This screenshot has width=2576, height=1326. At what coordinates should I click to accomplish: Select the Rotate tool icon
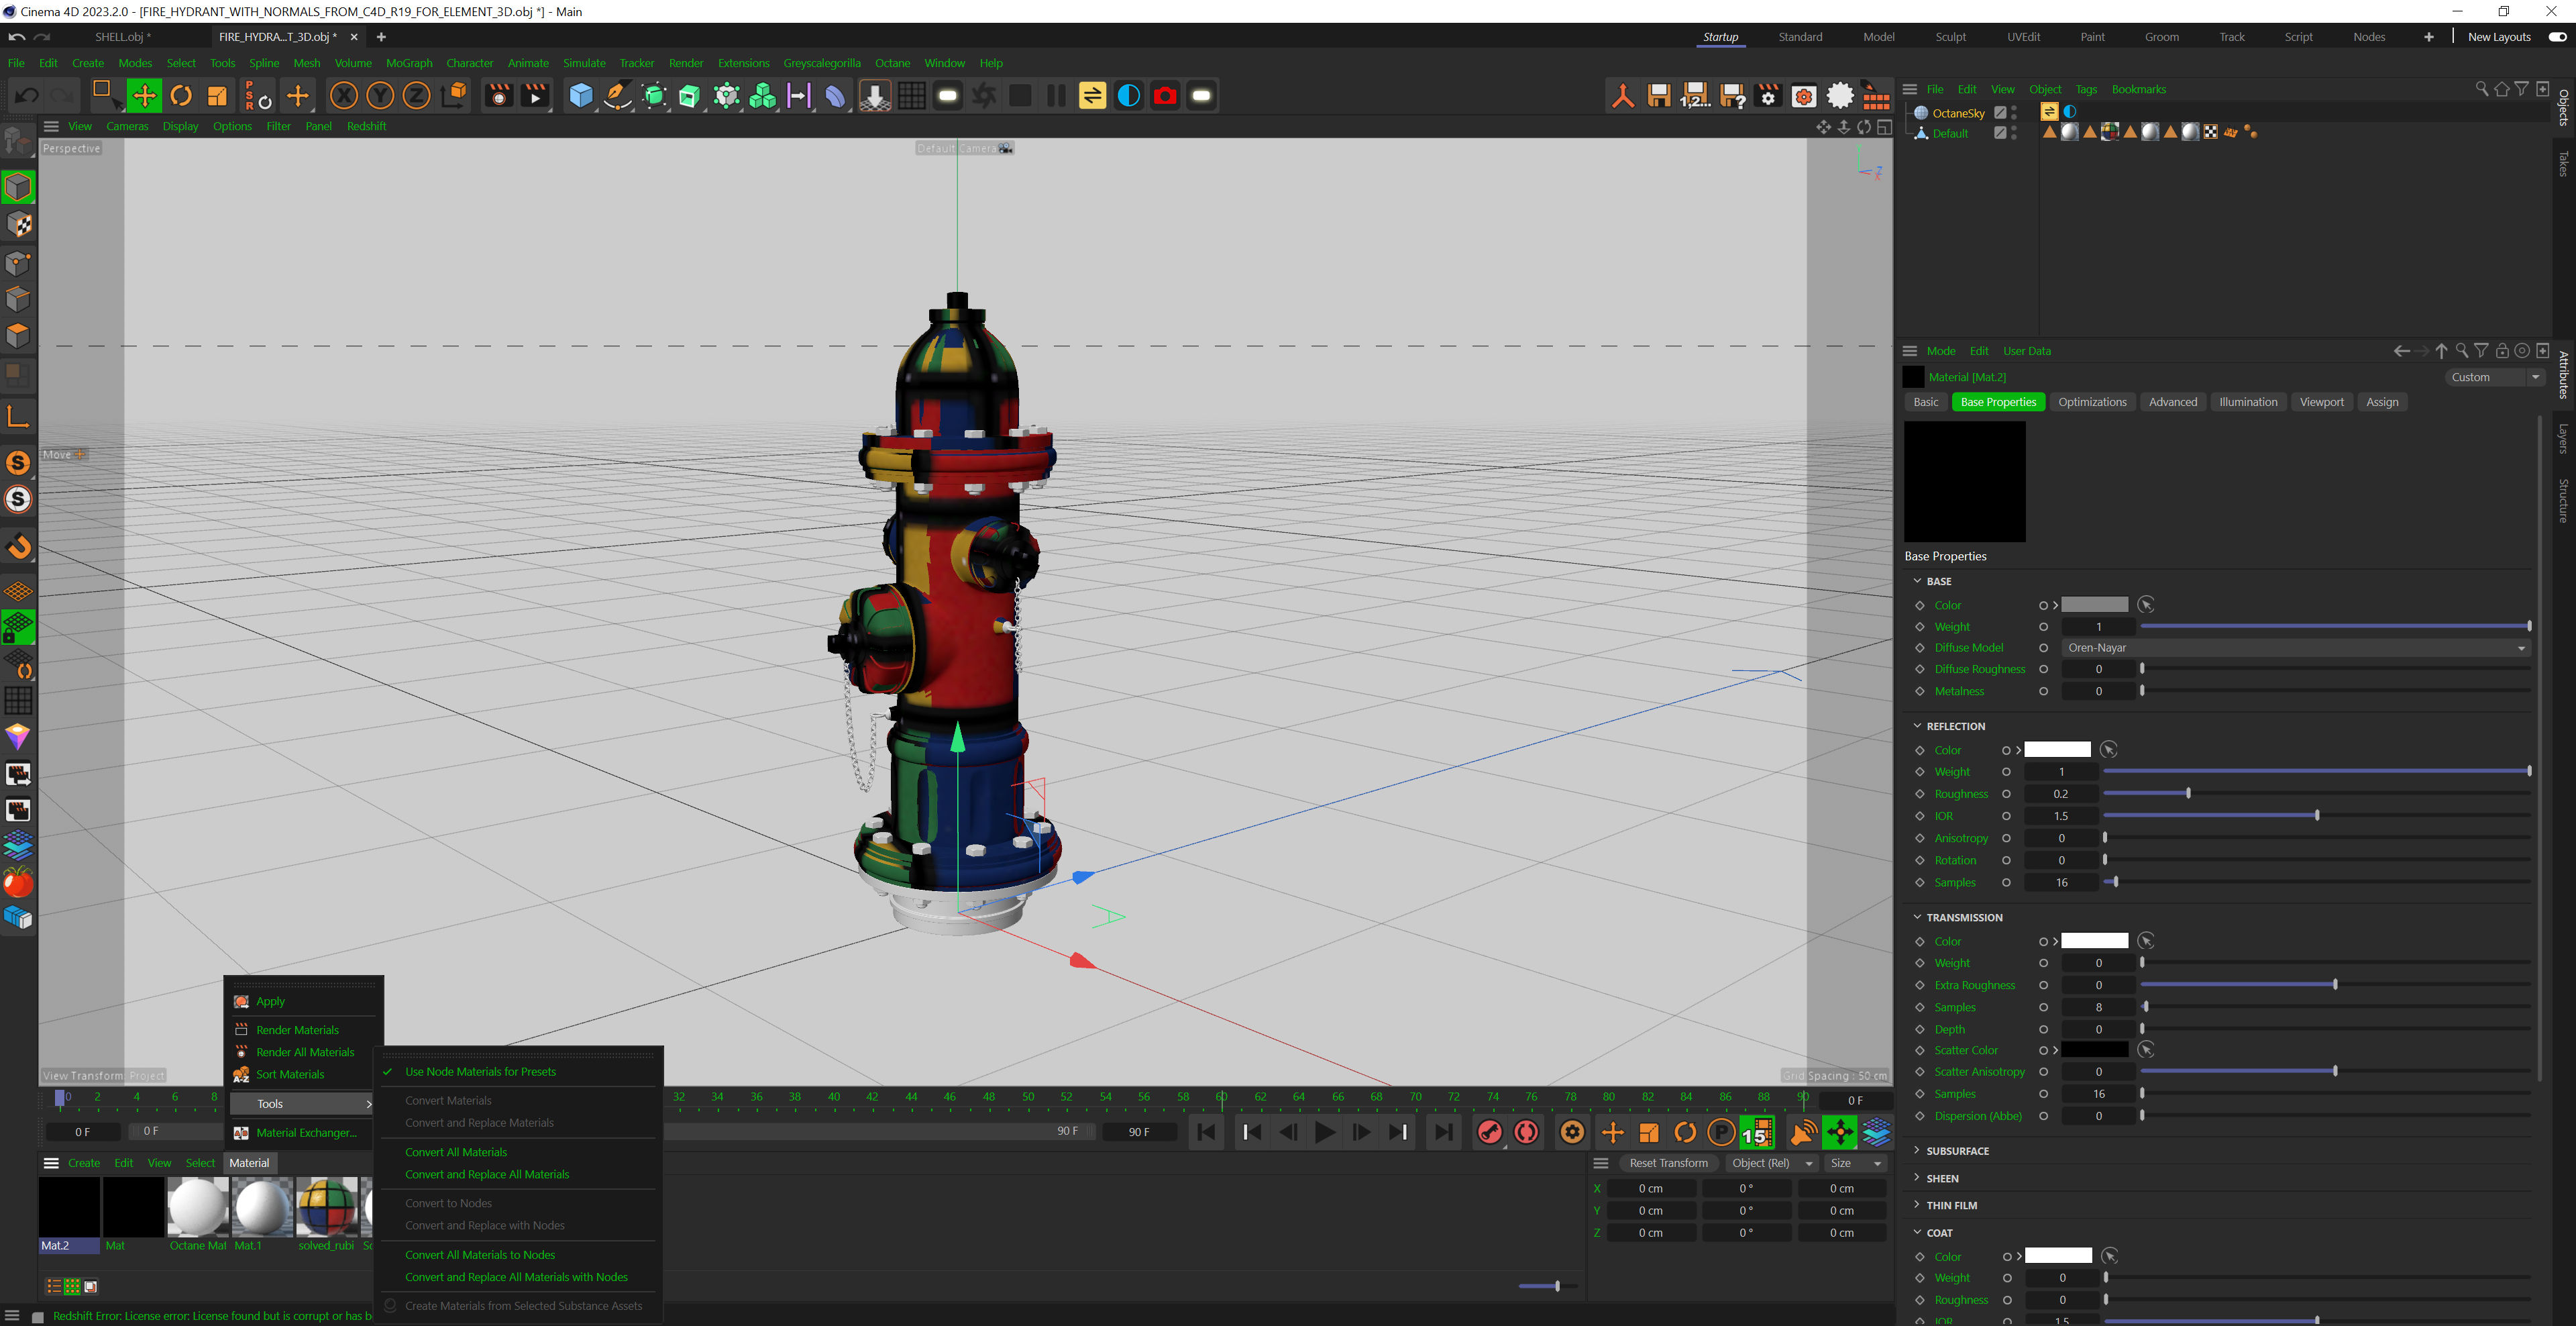click(x=181, y=96)
